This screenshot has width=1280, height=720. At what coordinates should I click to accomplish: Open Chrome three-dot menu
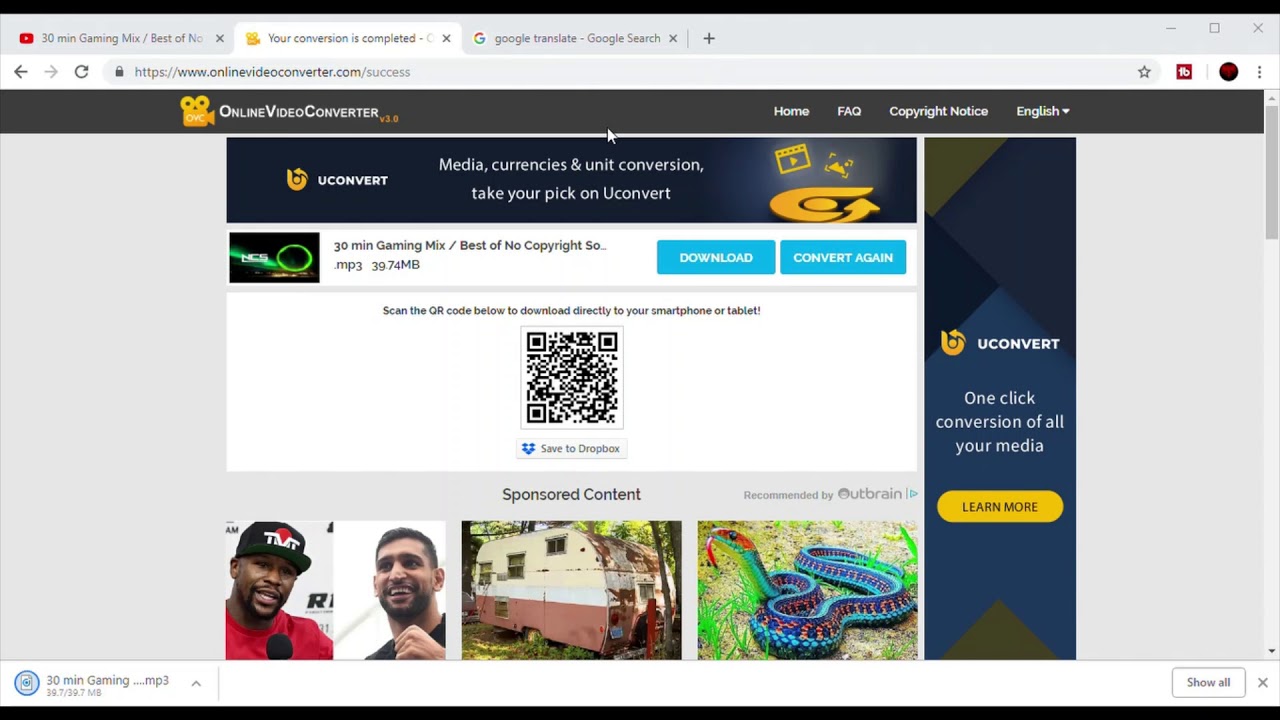click(x=1260, y=72)
